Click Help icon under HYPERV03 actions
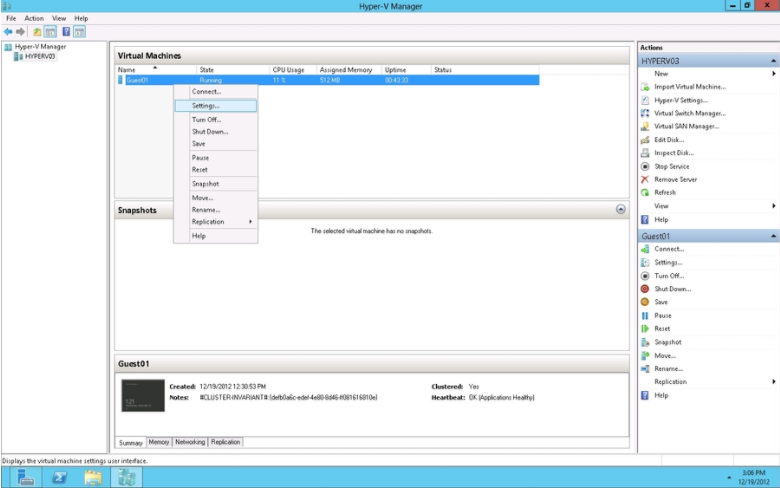Screen dimensions: 780x488 tap(645, 220)
